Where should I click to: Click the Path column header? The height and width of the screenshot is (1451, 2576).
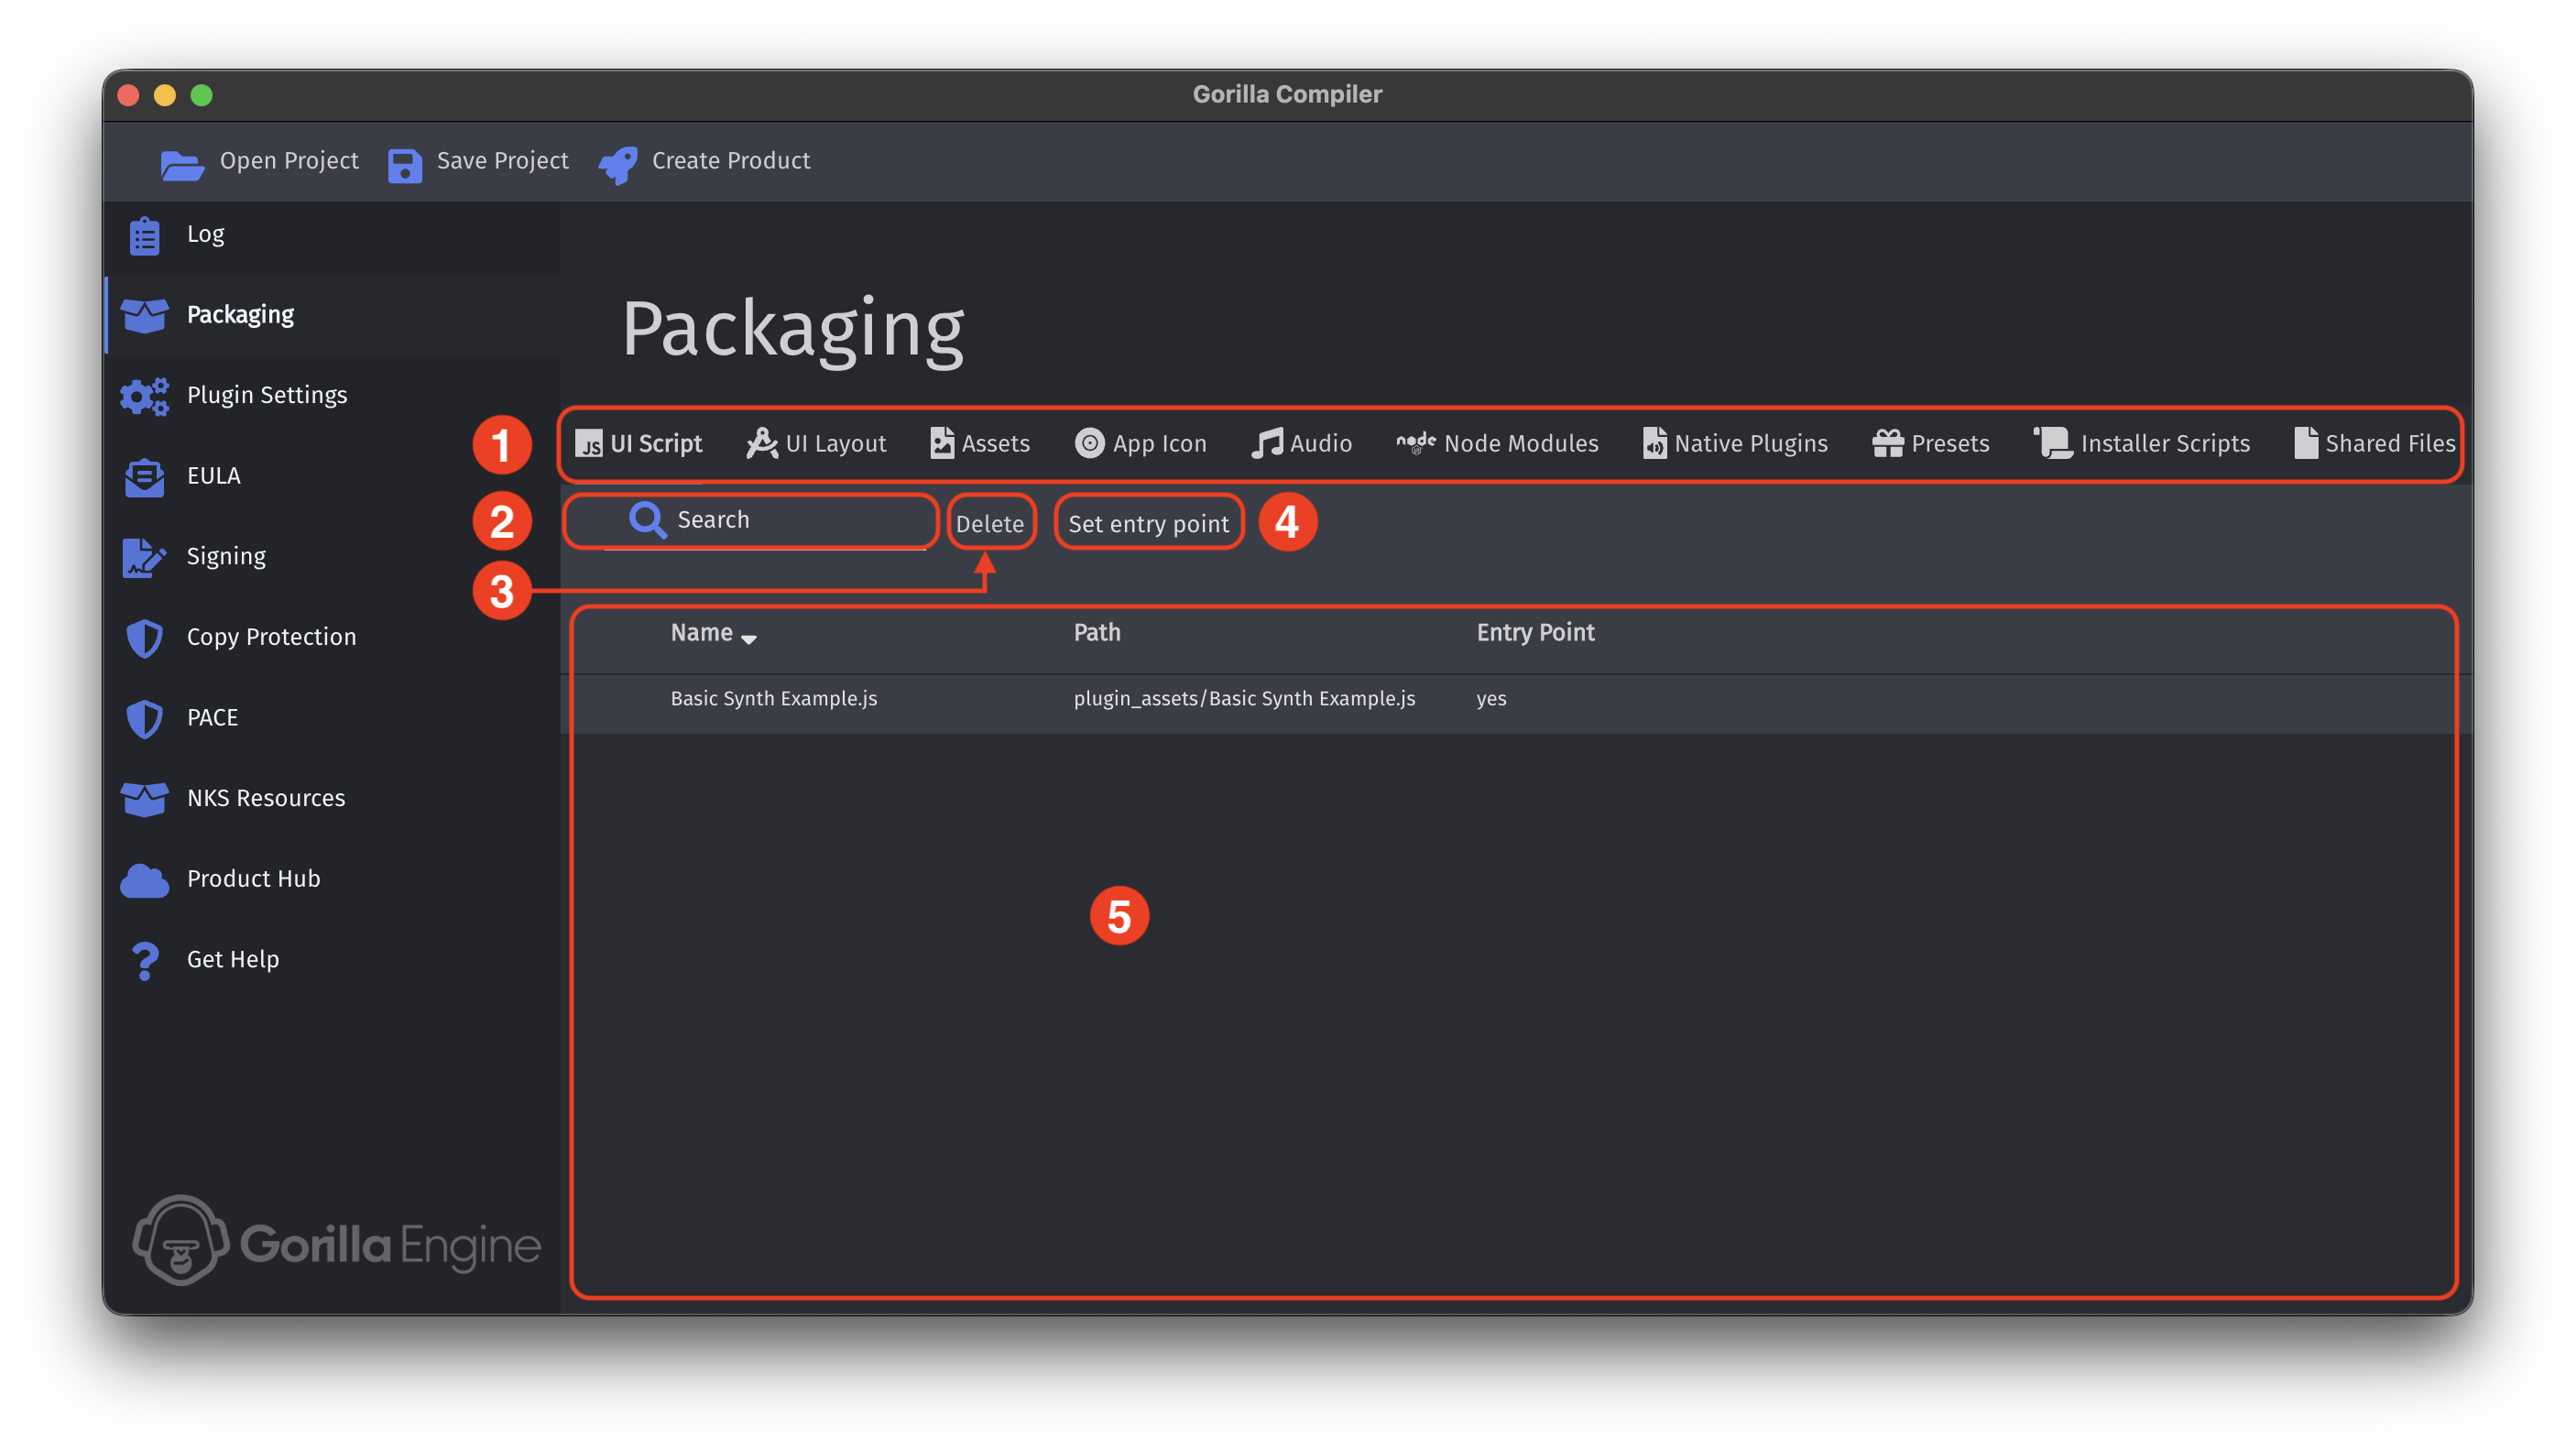coord(1097,633)
